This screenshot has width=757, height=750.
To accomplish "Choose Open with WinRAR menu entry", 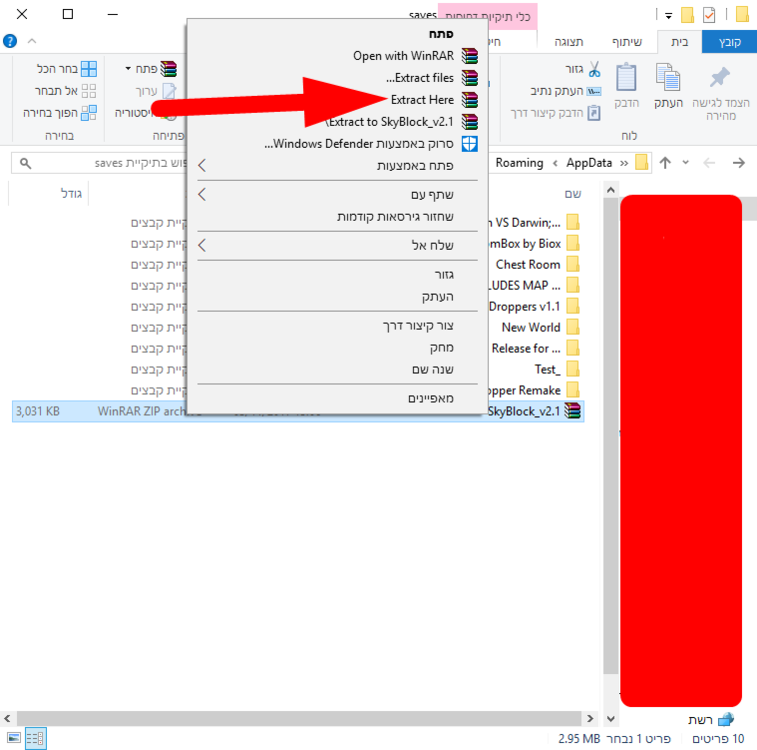I will (337, 56).
